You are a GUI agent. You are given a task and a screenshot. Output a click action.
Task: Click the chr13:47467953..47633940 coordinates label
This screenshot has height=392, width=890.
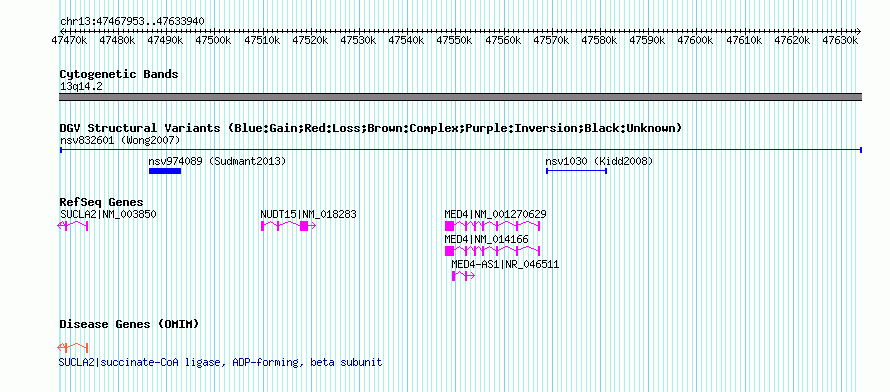pos(132,21)
